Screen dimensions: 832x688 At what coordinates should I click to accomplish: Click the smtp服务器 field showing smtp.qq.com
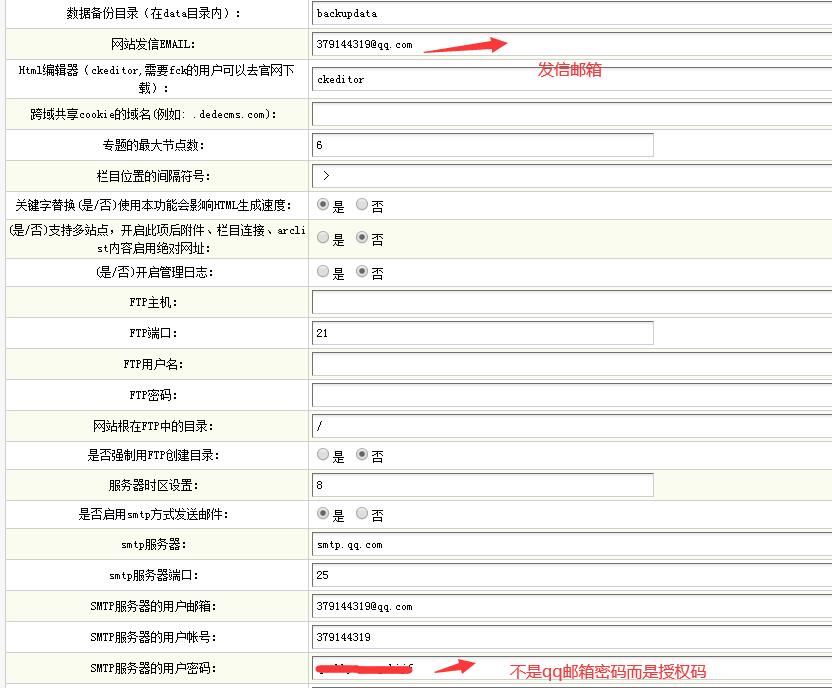pos(450,545)
